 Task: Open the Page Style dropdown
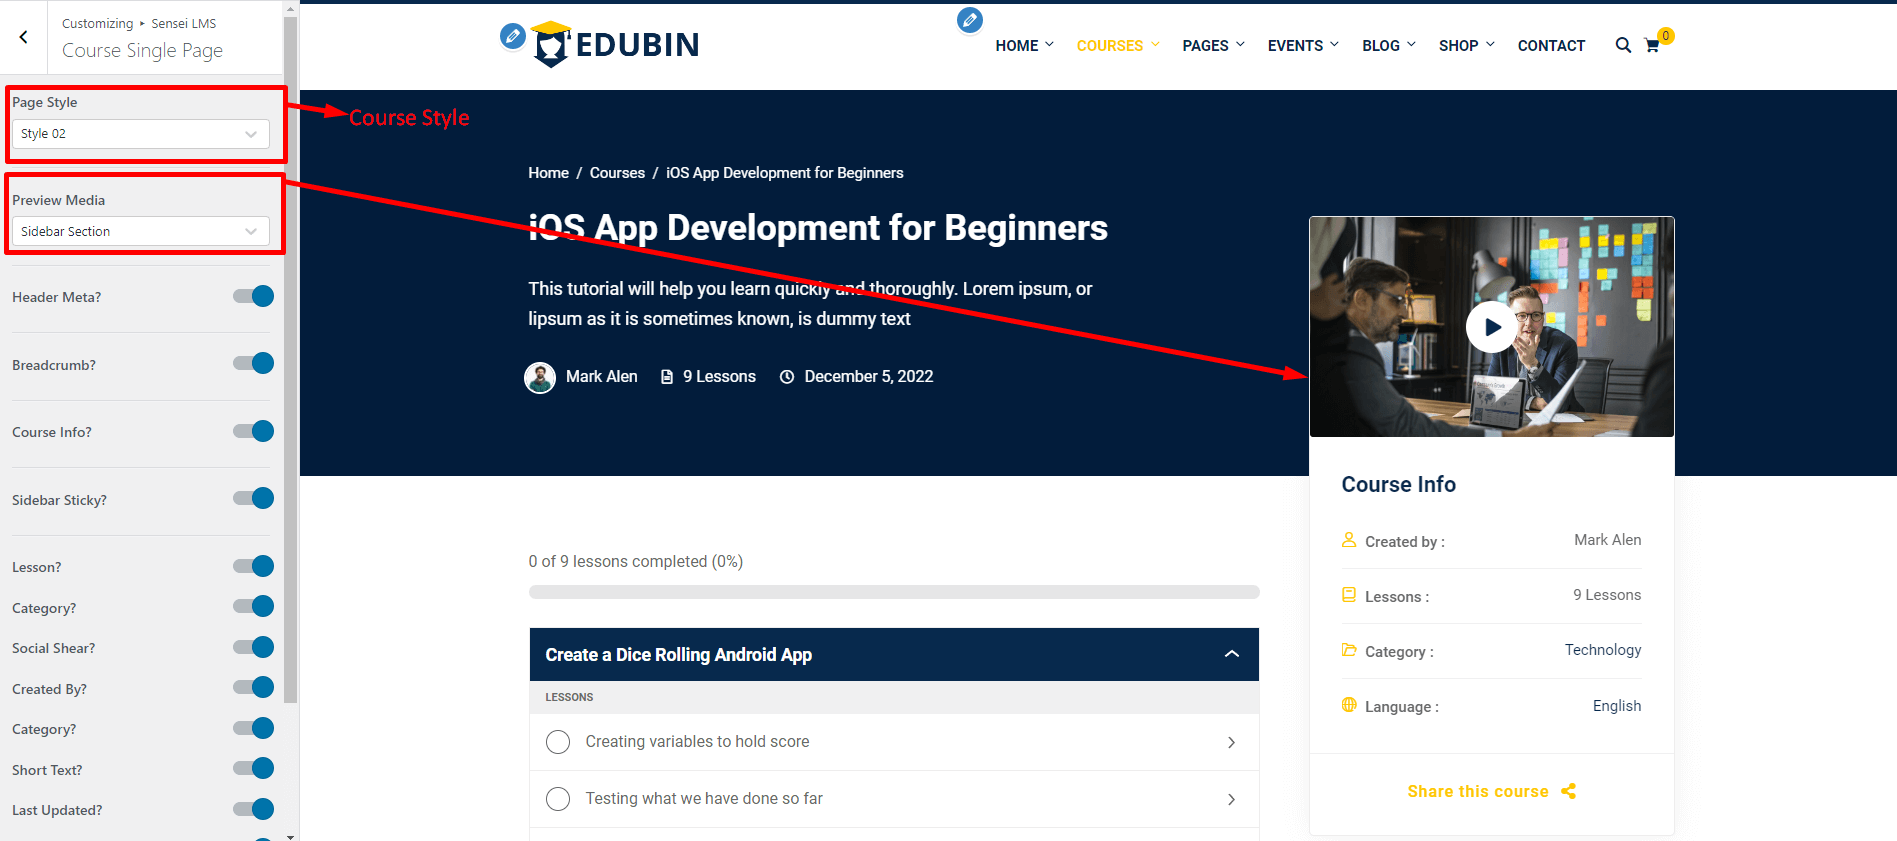coord(140,134)
